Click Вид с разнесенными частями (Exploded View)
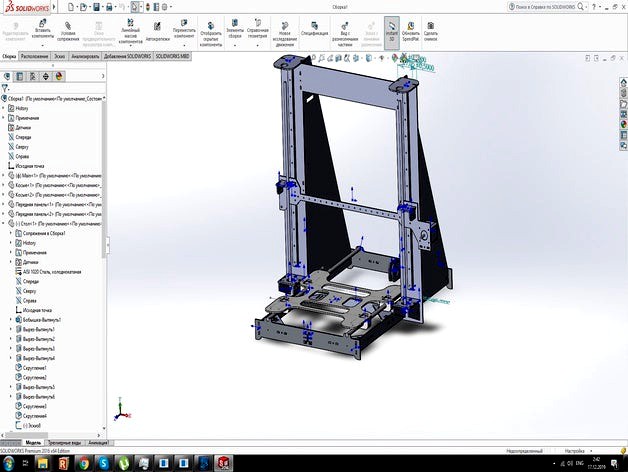Viewport: 628px width, 472px height. coord(345,34)
